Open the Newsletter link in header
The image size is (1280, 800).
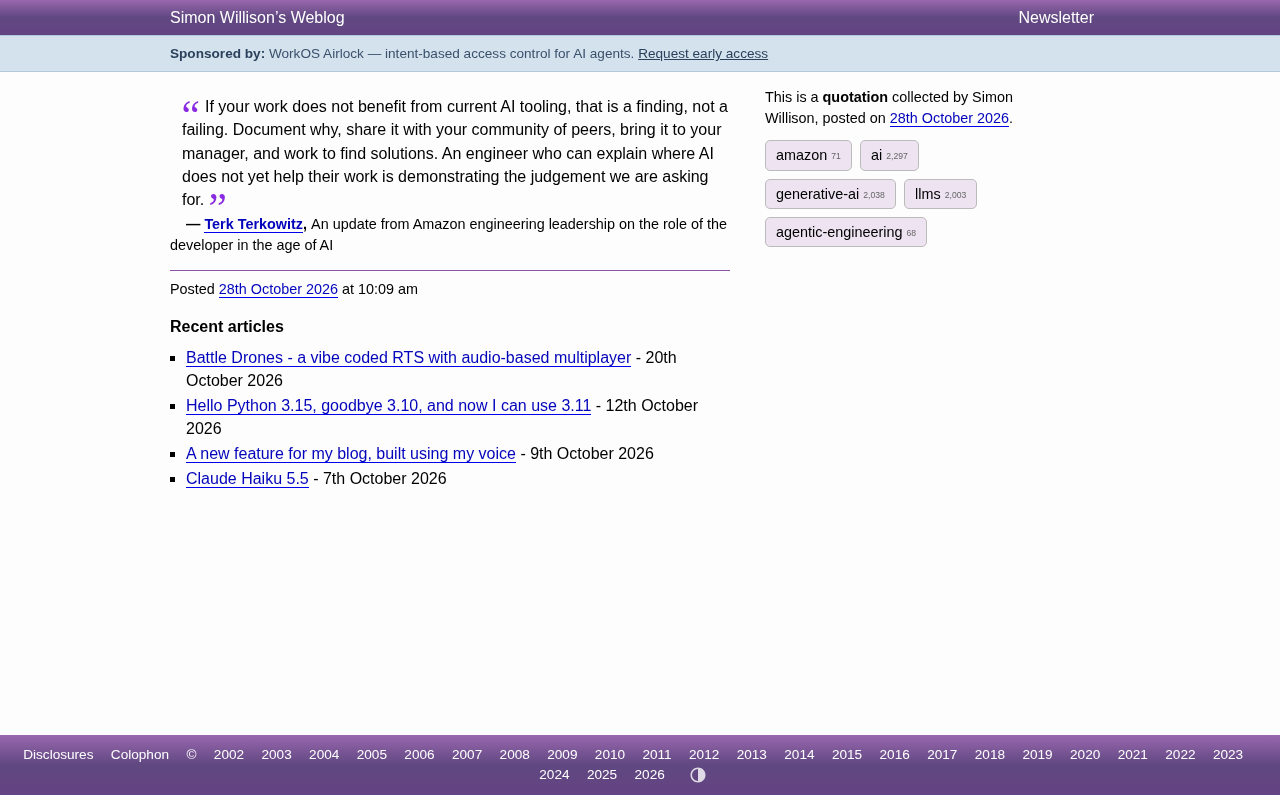(x=1056, y=18)
